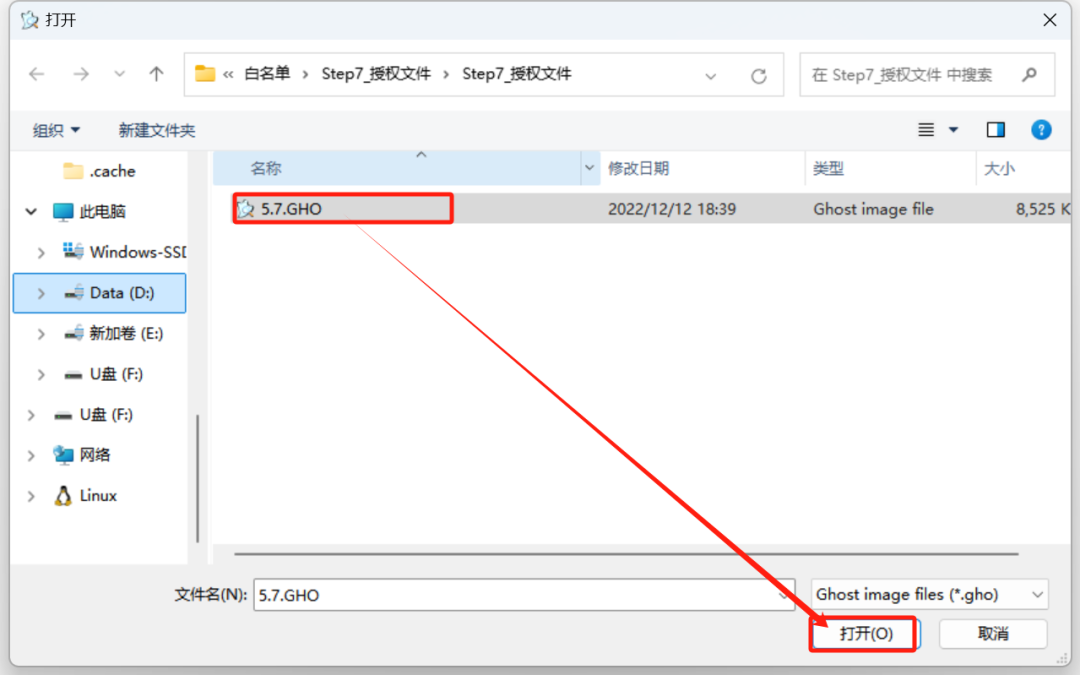
Task: Click 新建文件夹 in the toolbar
Action: [156, 130]
